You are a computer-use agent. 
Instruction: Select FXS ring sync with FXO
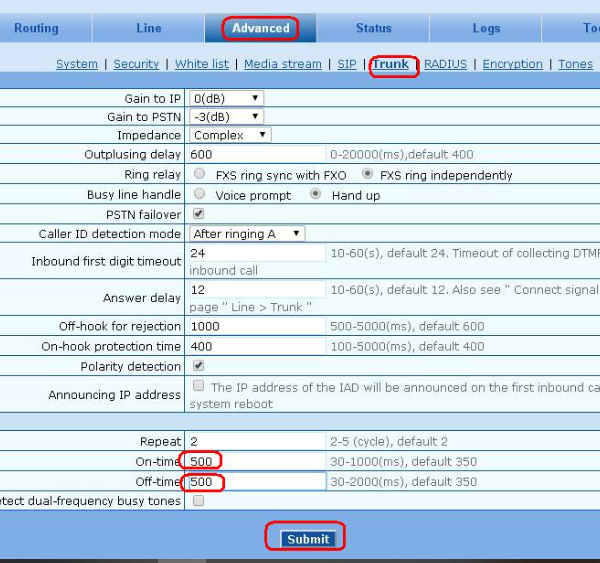point(199,174)
